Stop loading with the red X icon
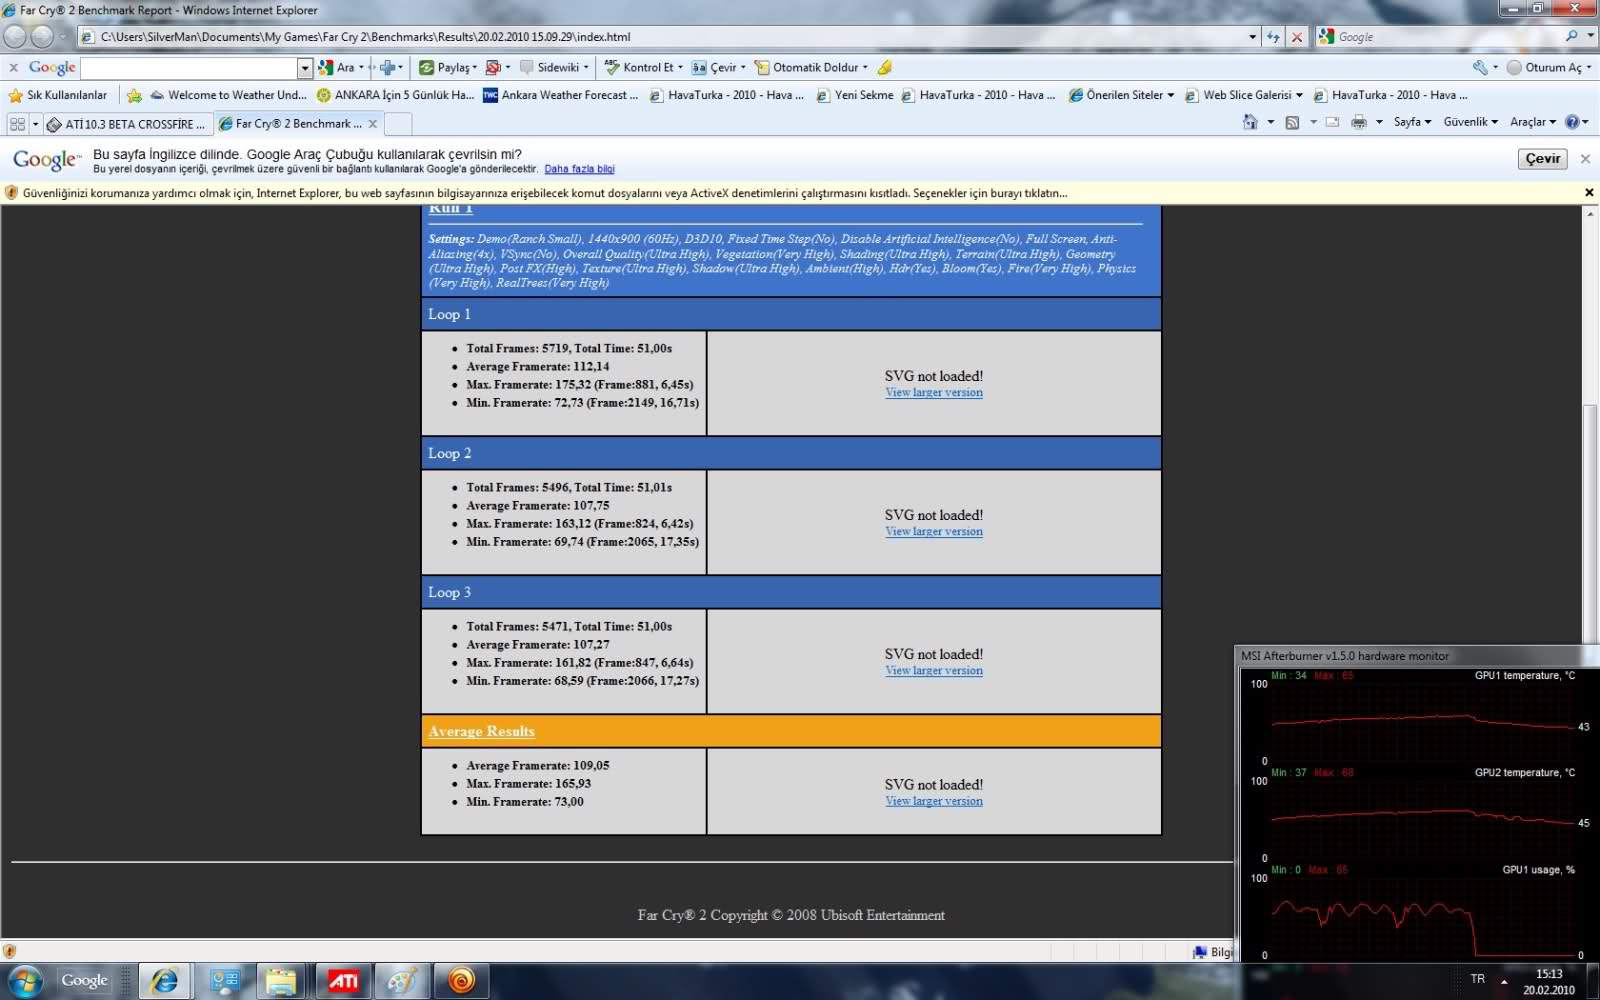This screenshot has height=1000, width=1600. click(1297, 37)
